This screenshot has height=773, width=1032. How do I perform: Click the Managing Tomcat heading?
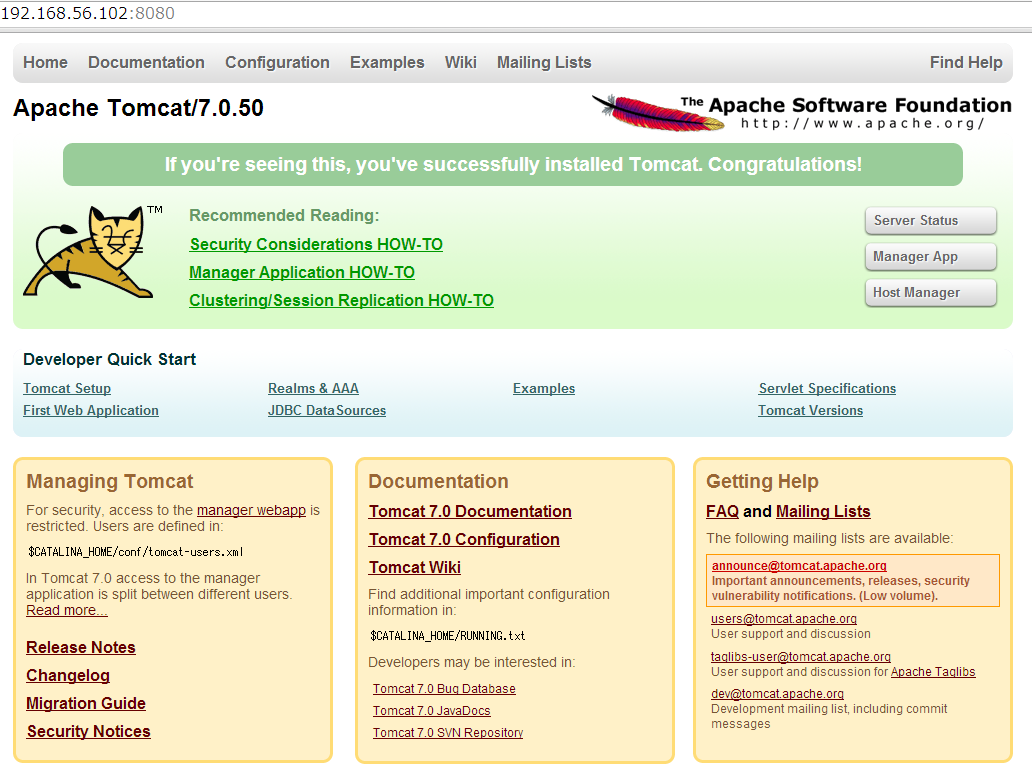110,481
